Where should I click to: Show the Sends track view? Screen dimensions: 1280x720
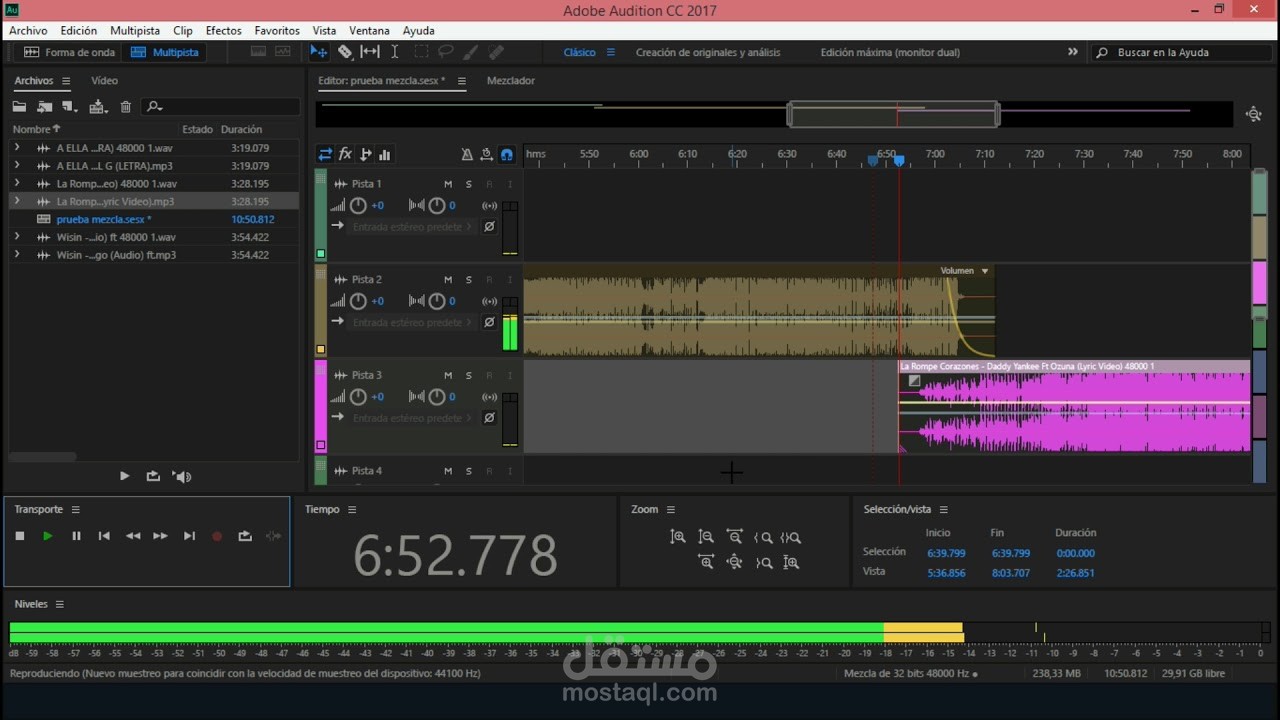coord(366,154)
